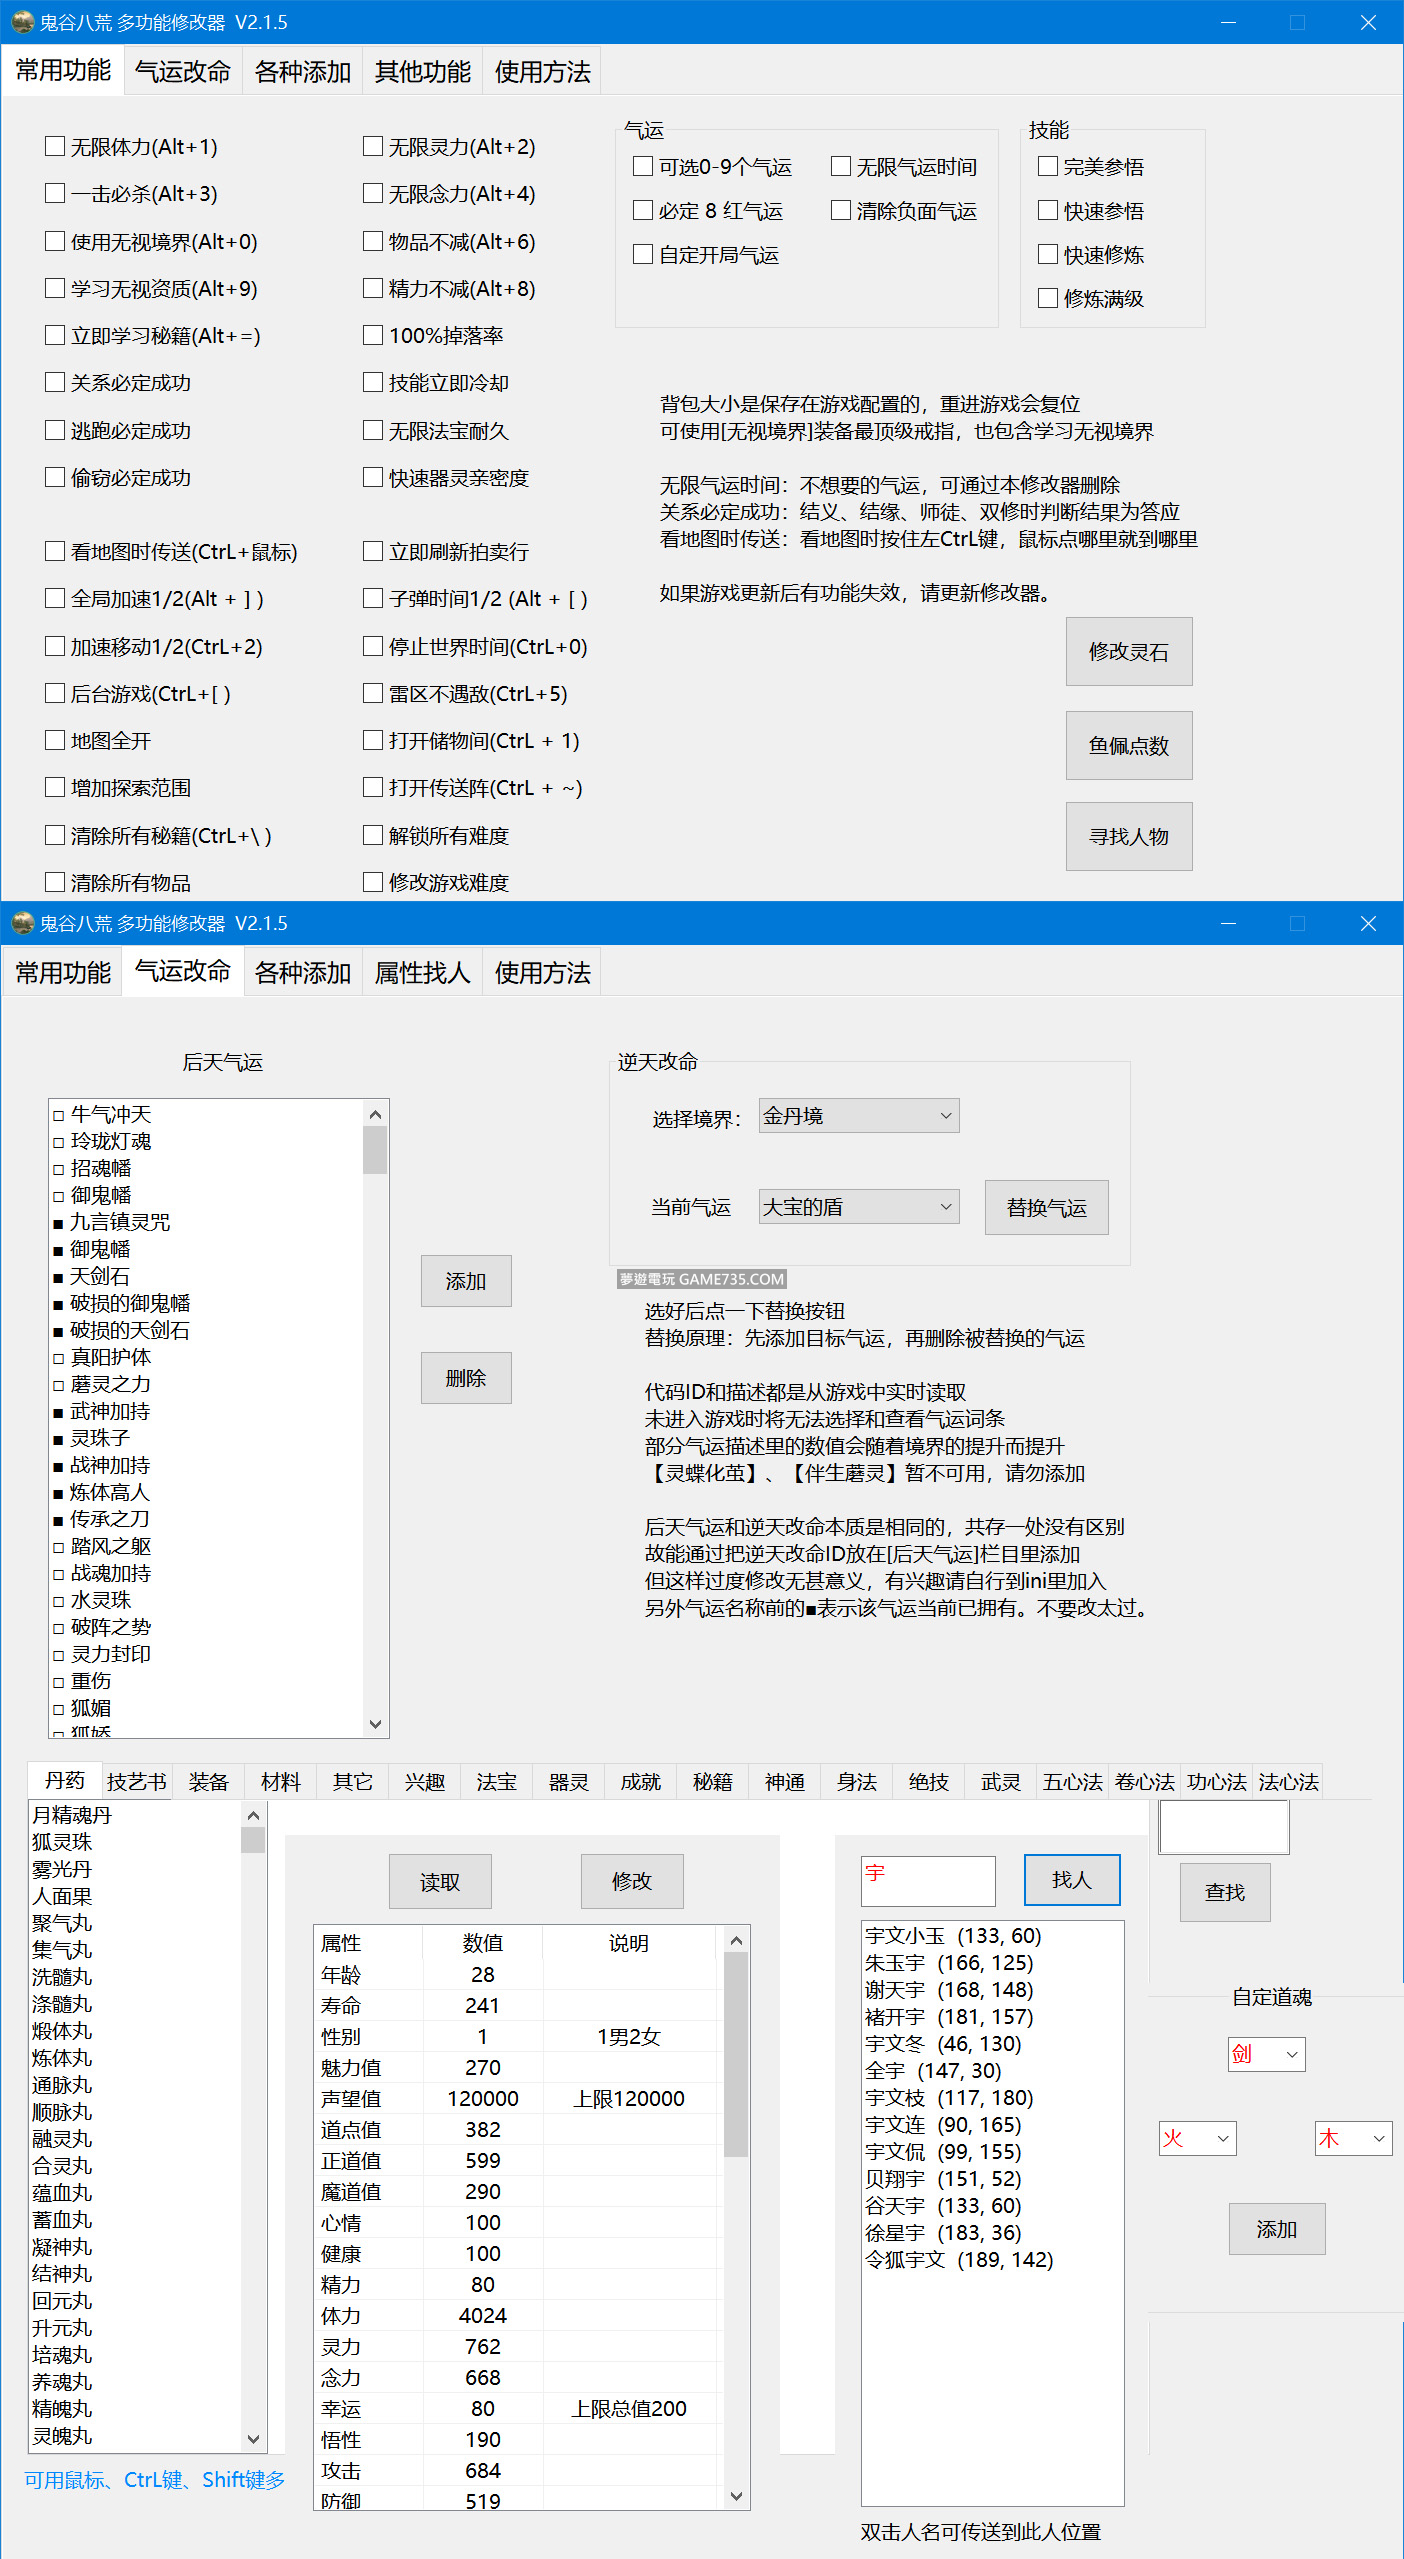Select the 法宝 tab
The height and width of the screenshot is (2559, 1404).
[496, 1782]
